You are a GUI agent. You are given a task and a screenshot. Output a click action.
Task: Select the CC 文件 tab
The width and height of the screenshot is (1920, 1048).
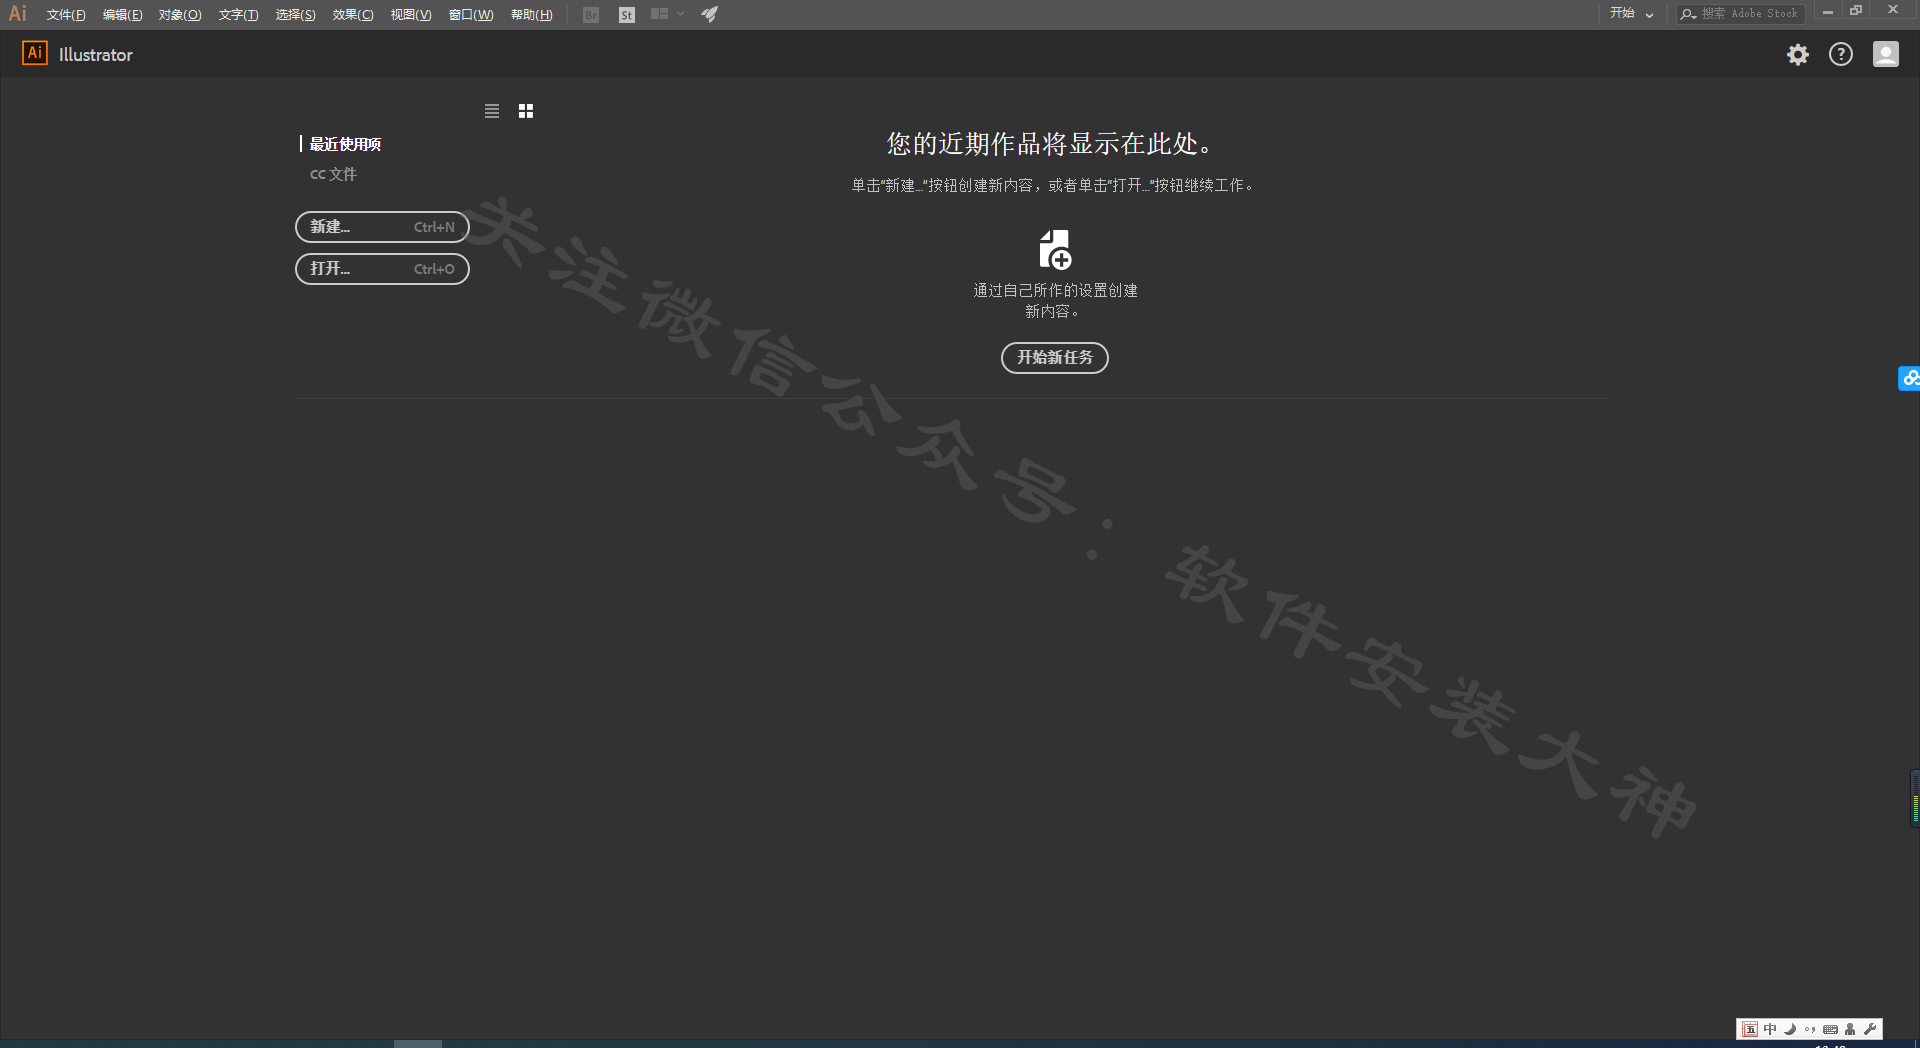tap(333, 174)
